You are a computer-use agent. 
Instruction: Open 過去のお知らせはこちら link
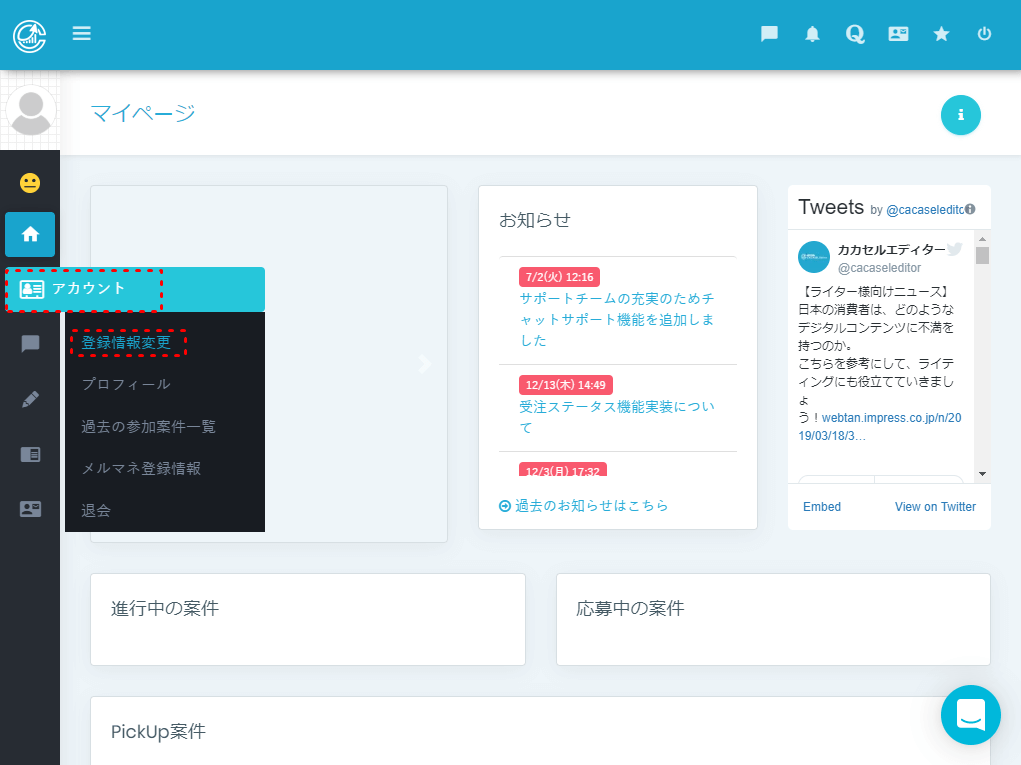pyautogui.click(x=590, y=506)
